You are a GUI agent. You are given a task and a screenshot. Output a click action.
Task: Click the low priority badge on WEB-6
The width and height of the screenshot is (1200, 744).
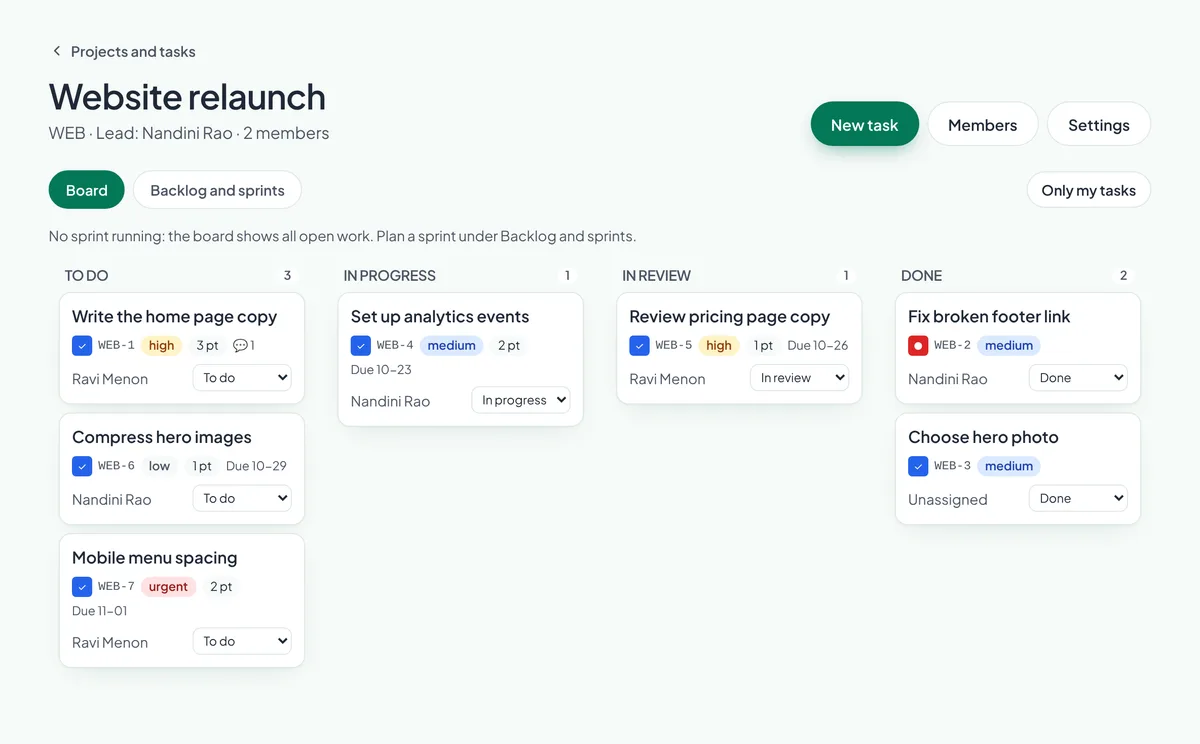(160, 466)
